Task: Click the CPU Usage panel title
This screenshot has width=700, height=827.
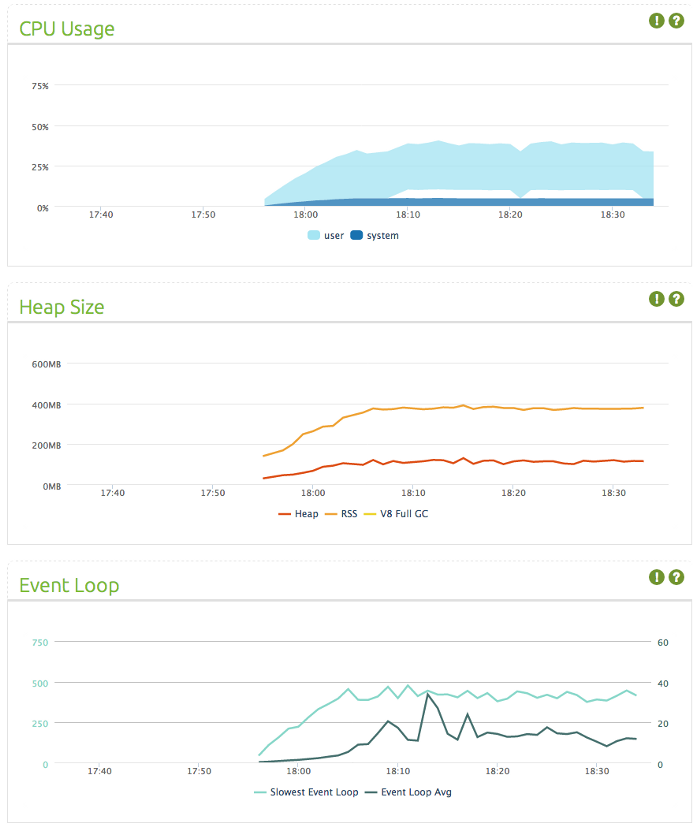Action: coord(66,28)
